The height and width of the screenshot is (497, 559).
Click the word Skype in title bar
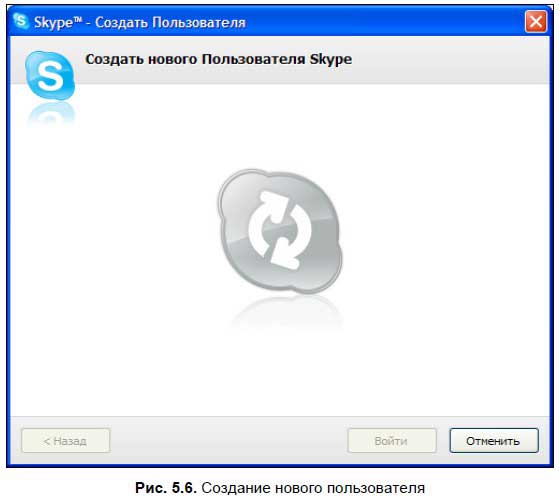point(54,23)
